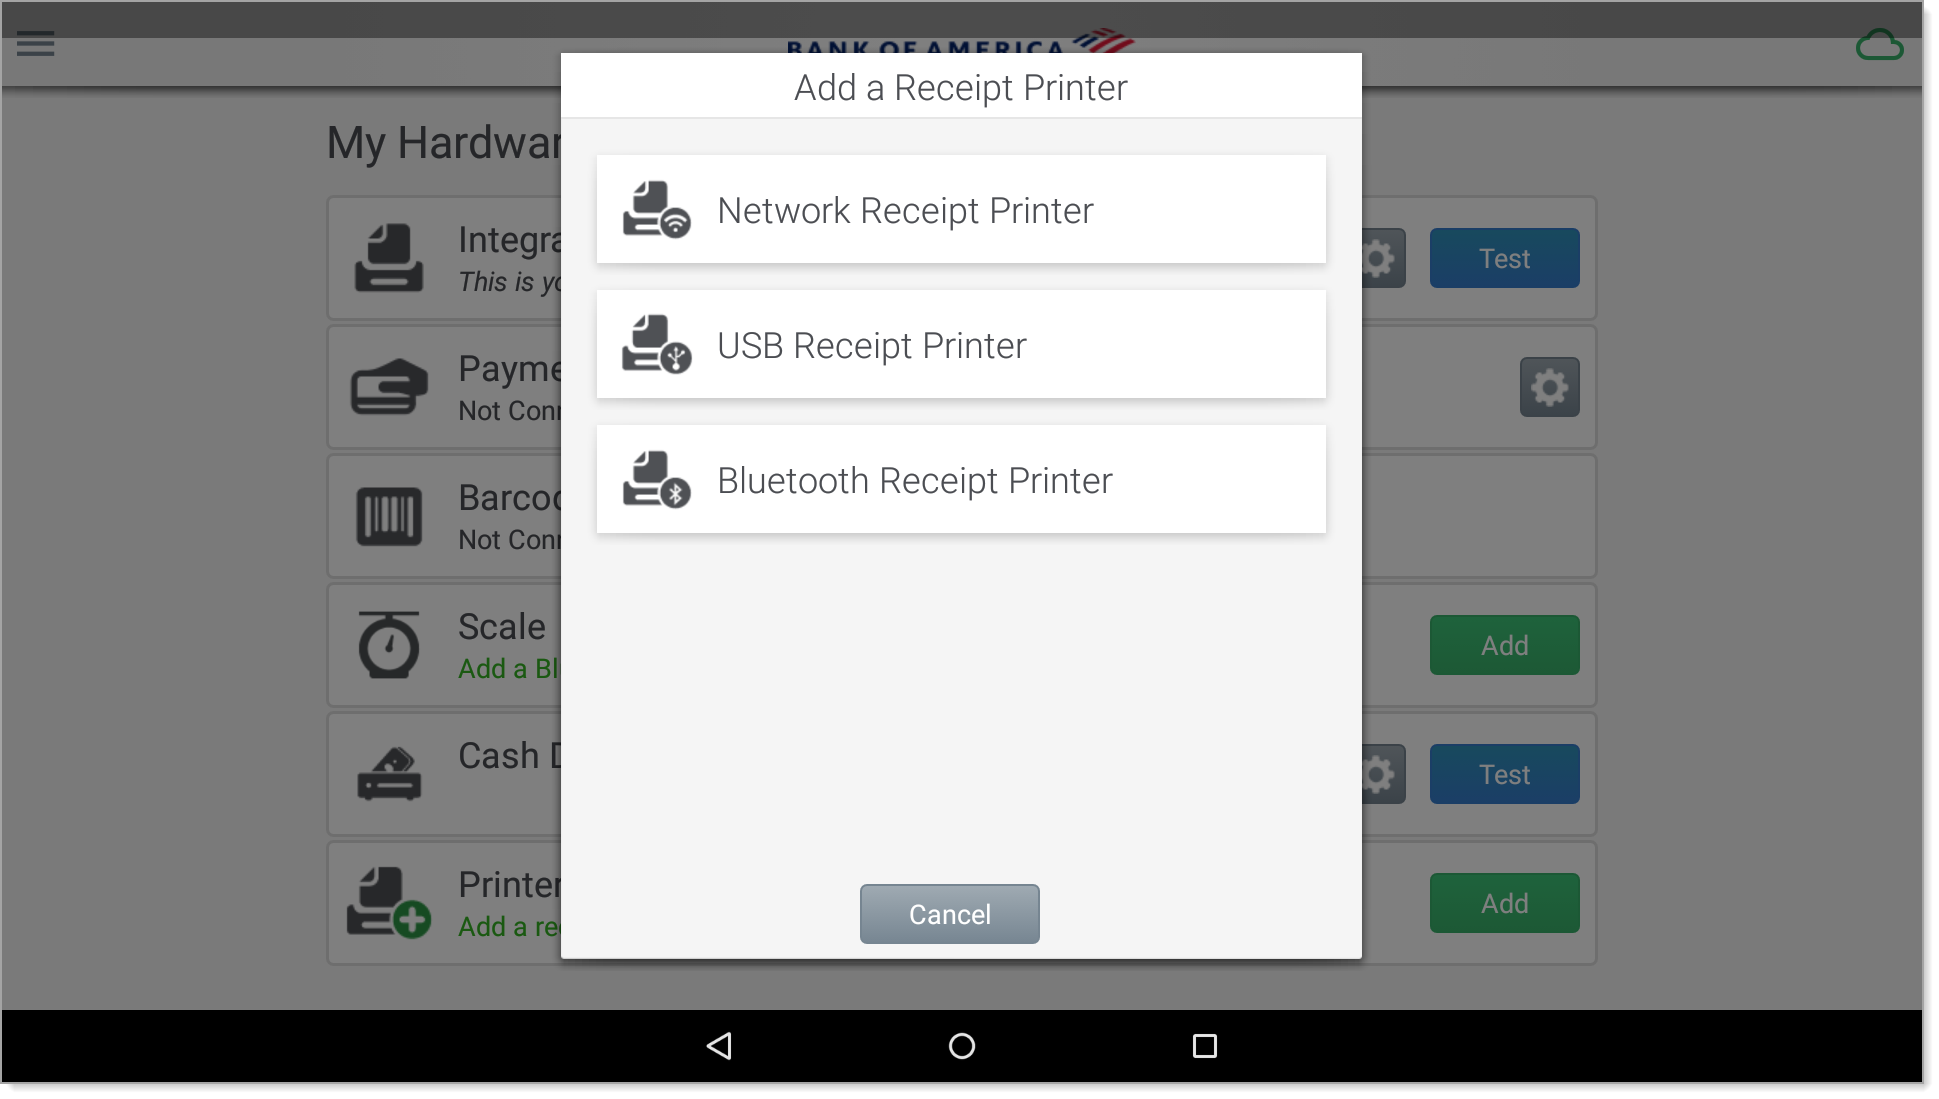Click the Barcode scanner icon
Screen dimensions: 1939x1099
(388, 514)
